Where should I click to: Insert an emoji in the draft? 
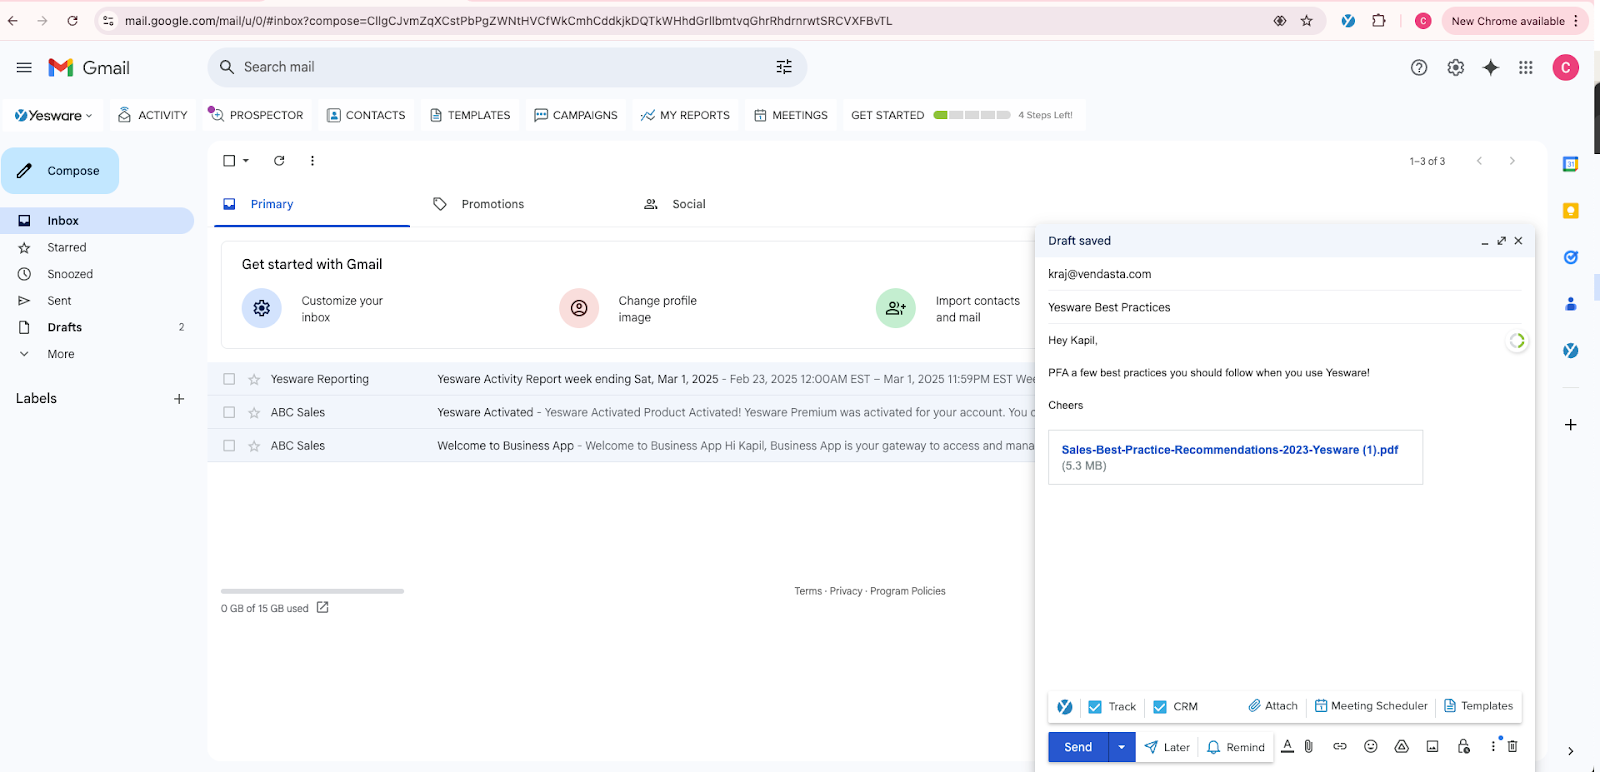coord(1371,746)
